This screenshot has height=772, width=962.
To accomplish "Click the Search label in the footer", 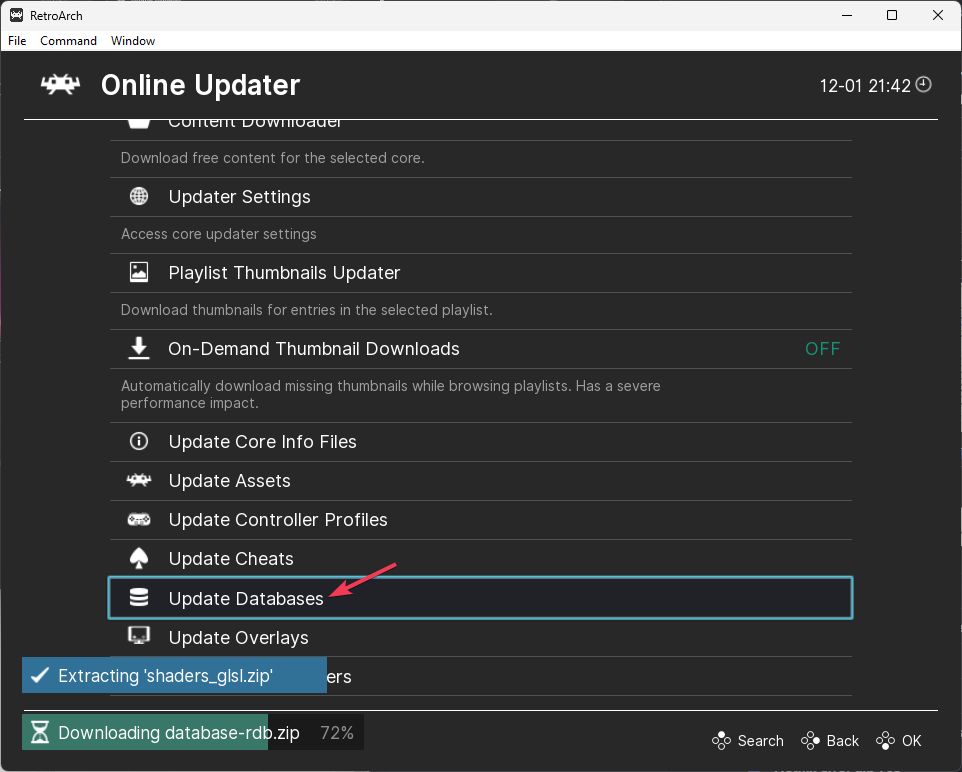I will tap(760, 741).
